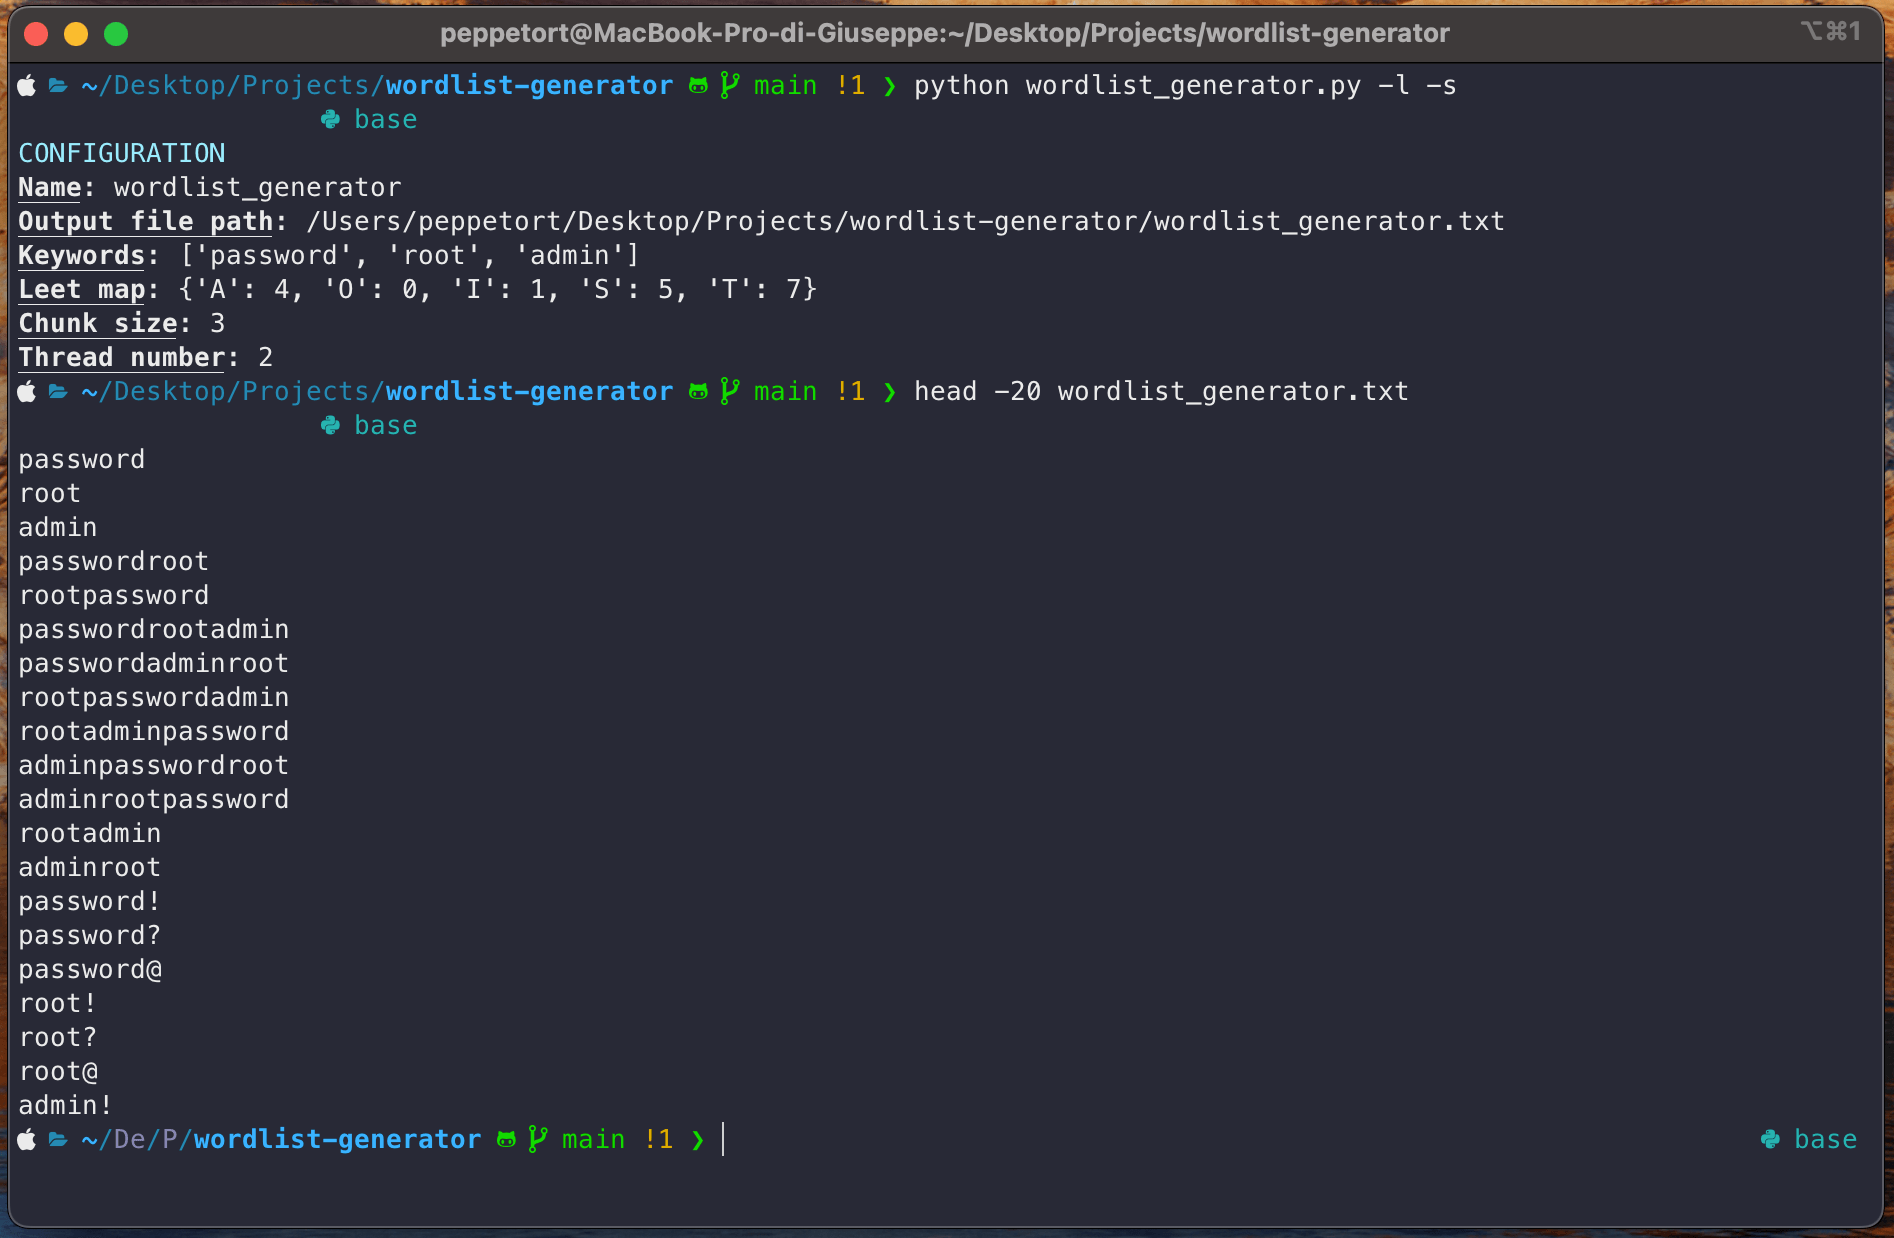Click the green zoom window button
1894x1238 pixels.
point(117,33)
